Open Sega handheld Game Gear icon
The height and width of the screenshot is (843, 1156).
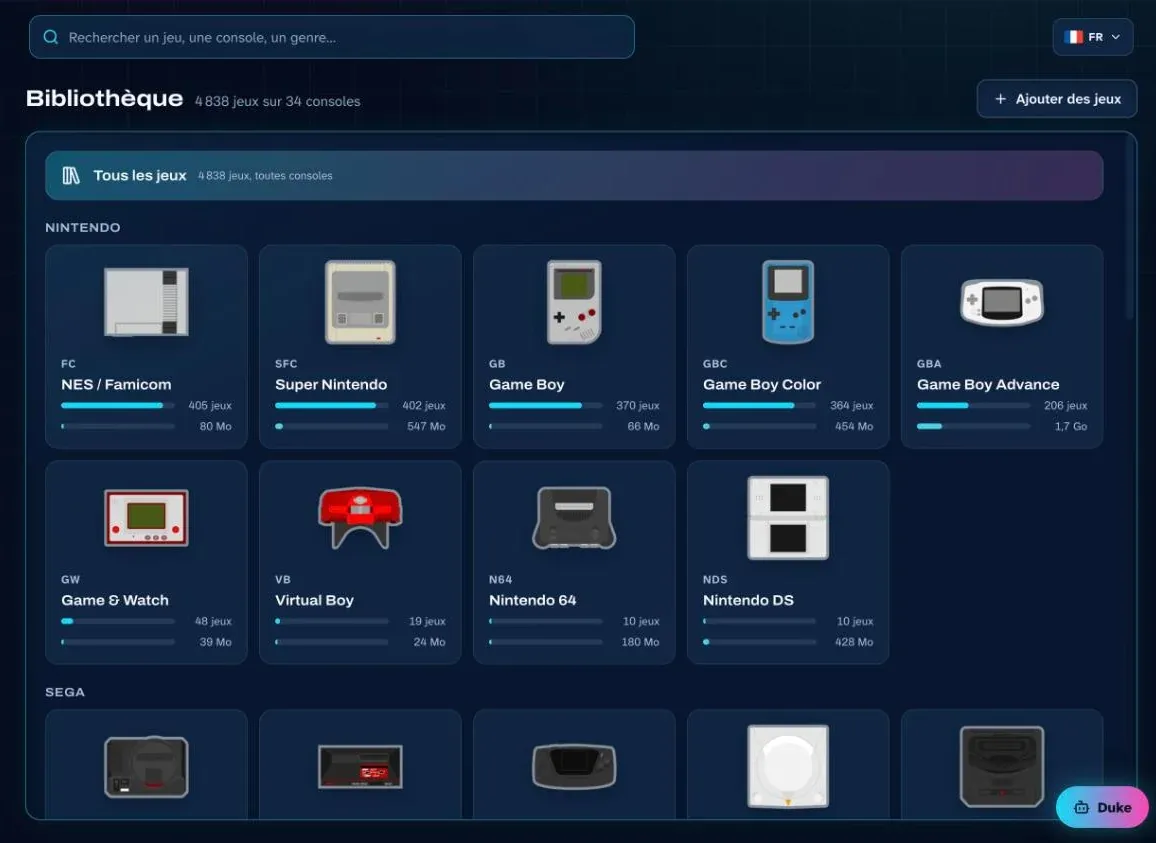[x=574, y=767]
